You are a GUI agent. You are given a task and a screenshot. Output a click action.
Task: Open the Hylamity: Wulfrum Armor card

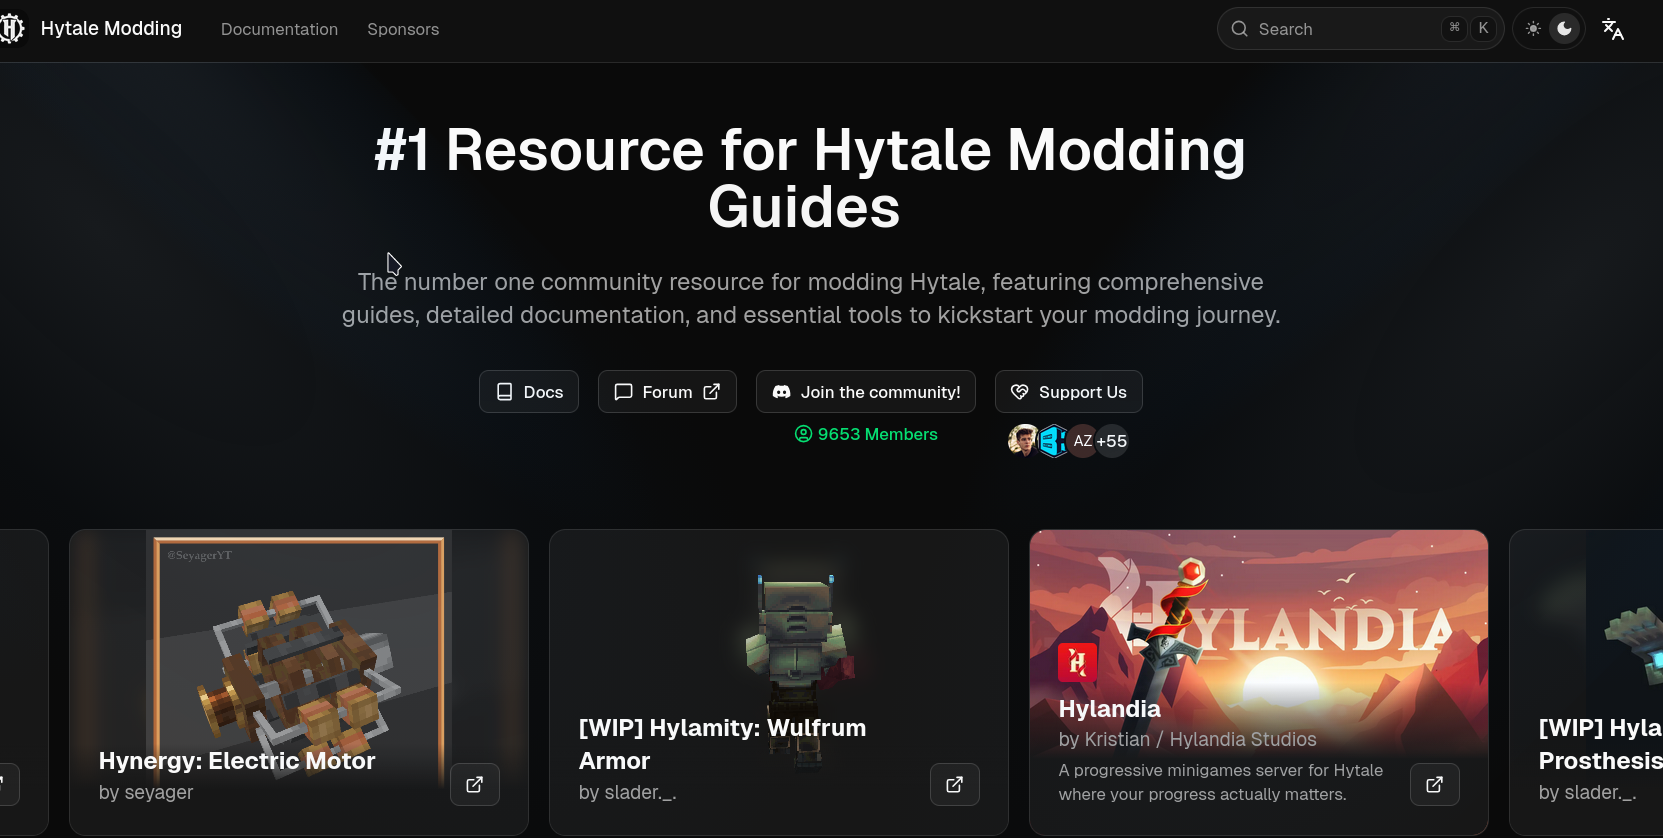(779, 682)
